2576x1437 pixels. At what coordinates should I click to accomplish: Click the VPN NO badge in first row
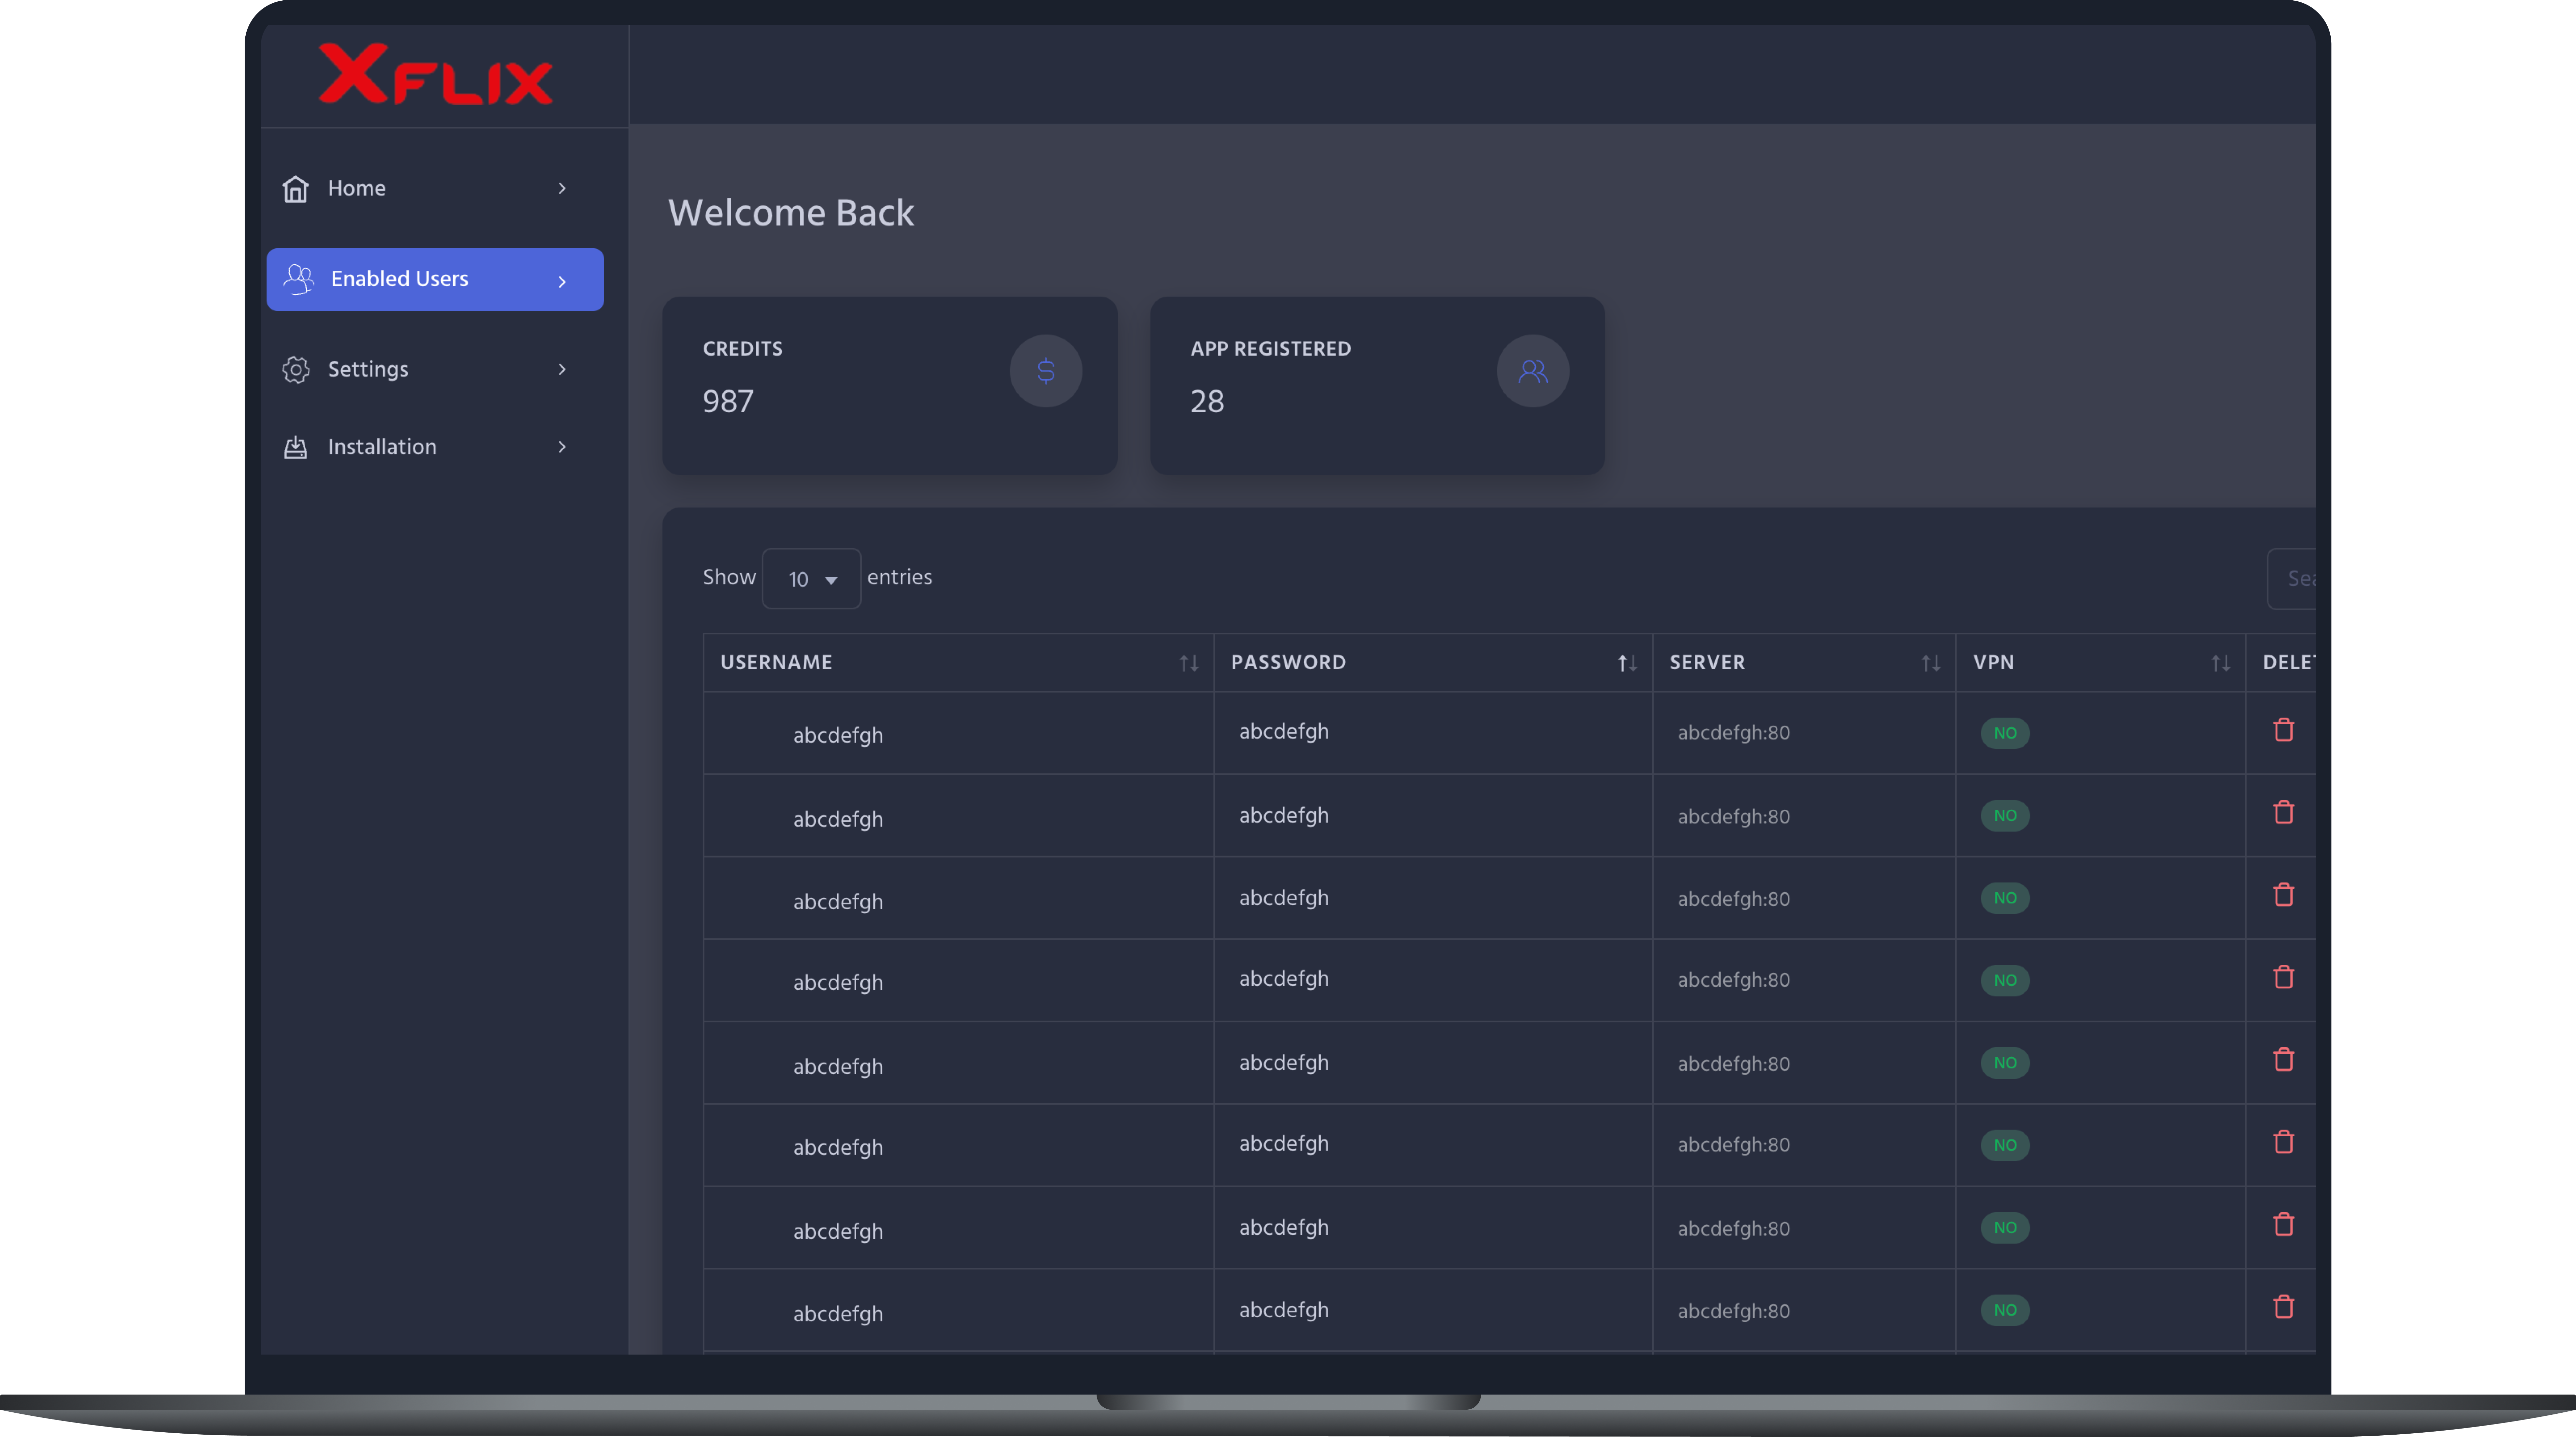click(2005, 733)
